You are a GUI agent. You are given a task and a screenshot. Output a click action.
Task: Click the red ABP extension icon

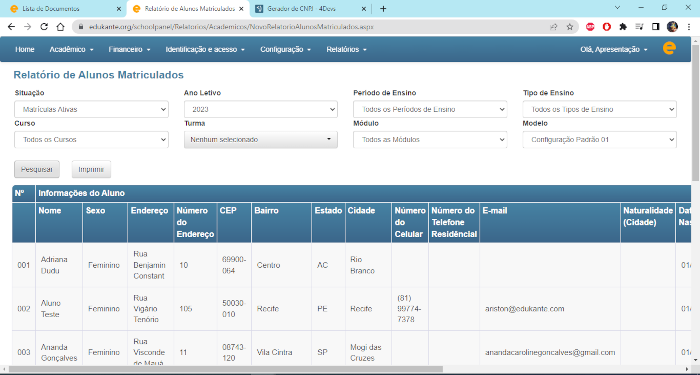point(590,27)
